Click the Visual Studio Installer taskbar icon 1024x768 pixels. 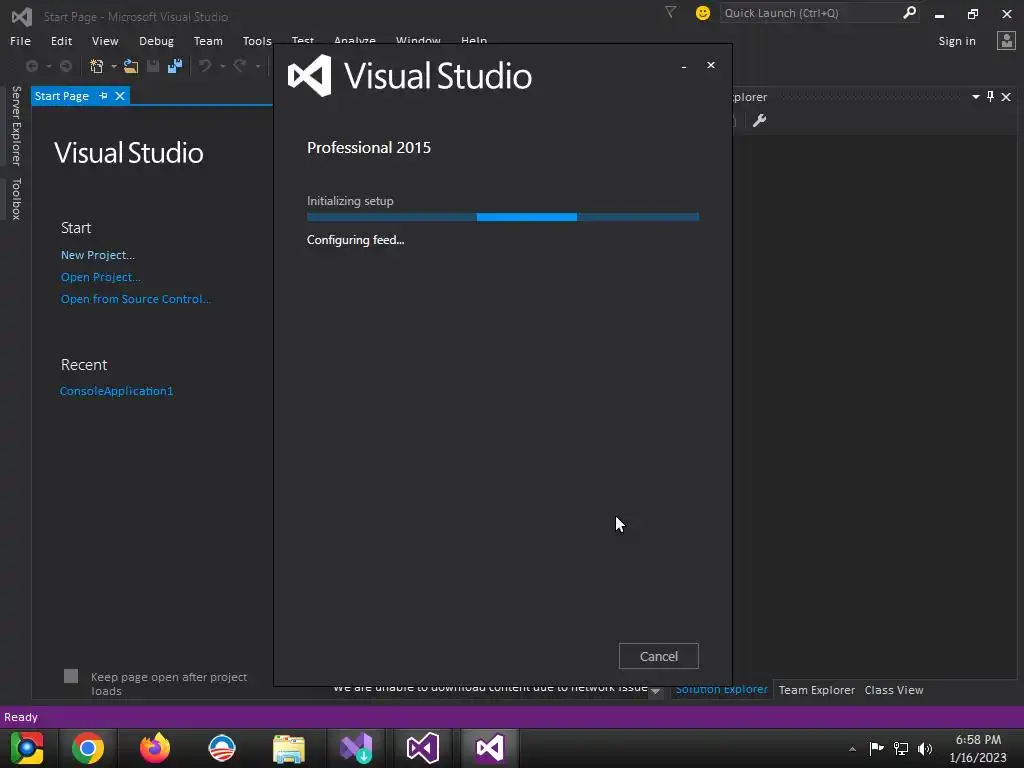[356, 748]
